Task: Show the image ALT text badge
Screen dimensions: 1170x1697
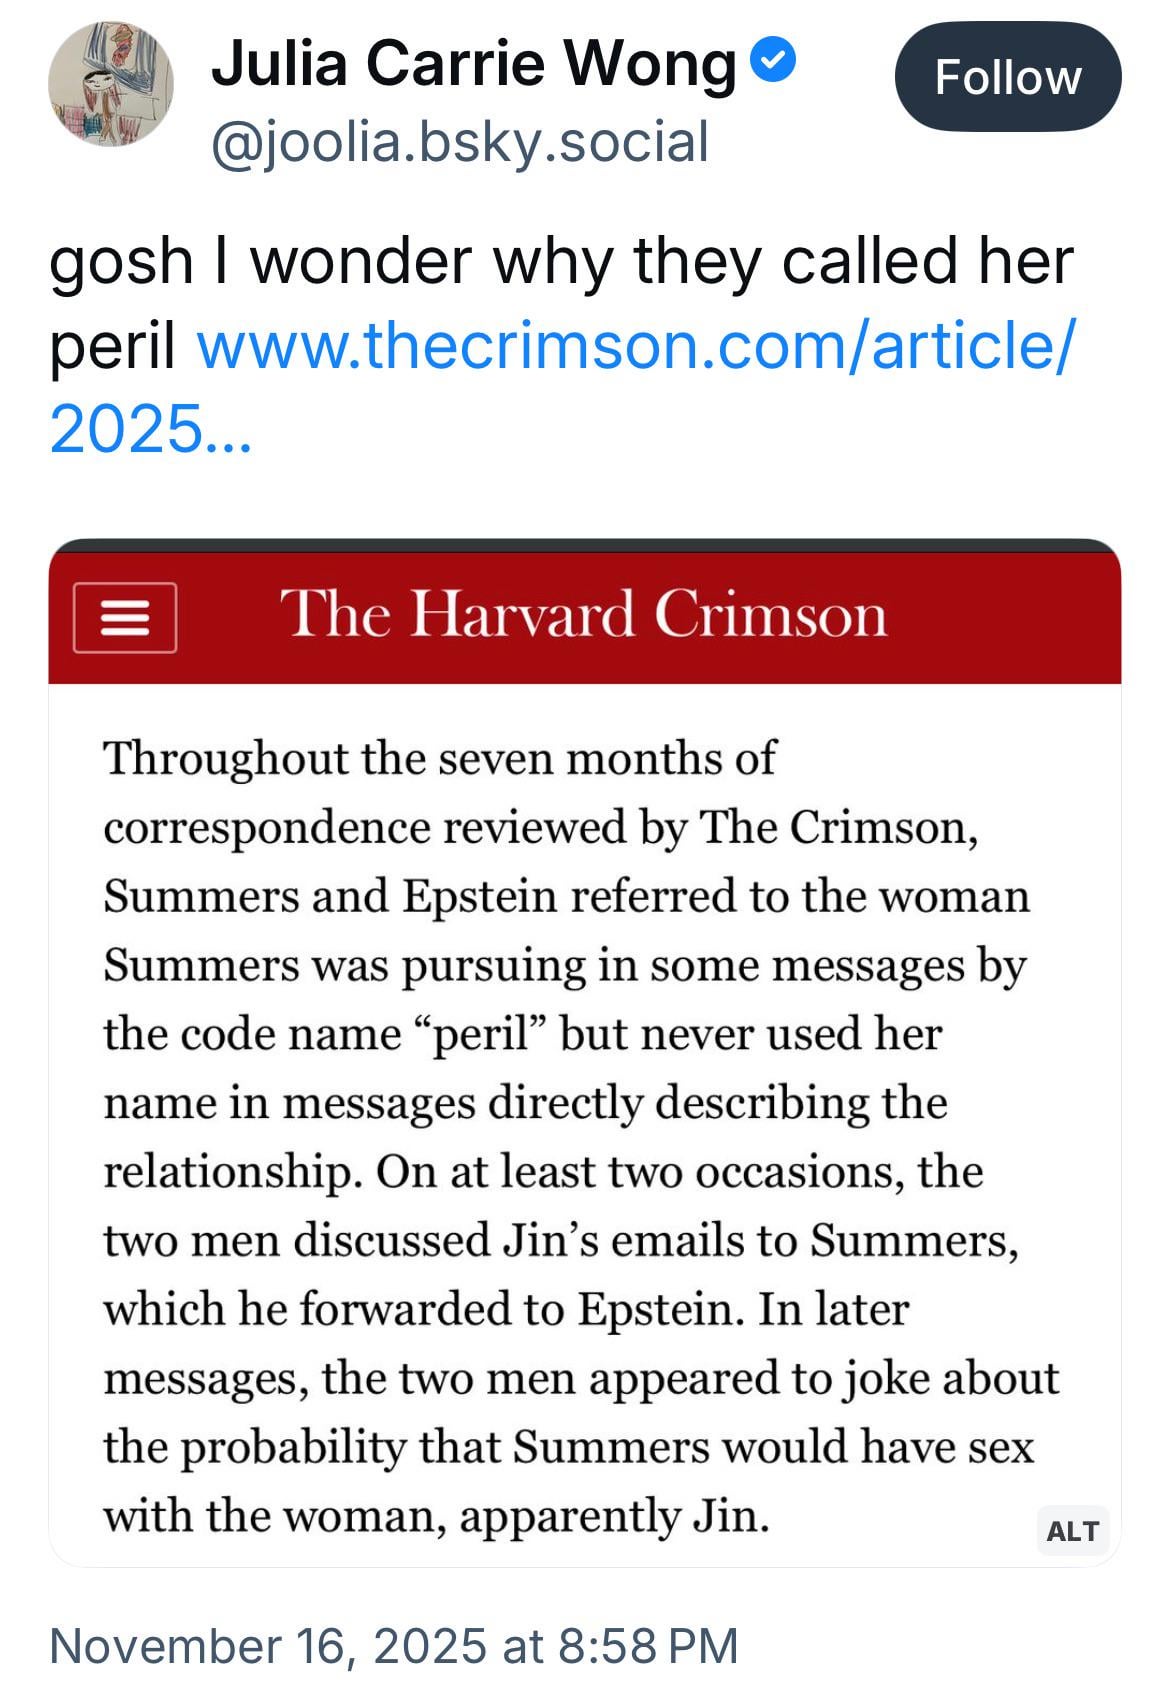Action: coord(1072,1530)
